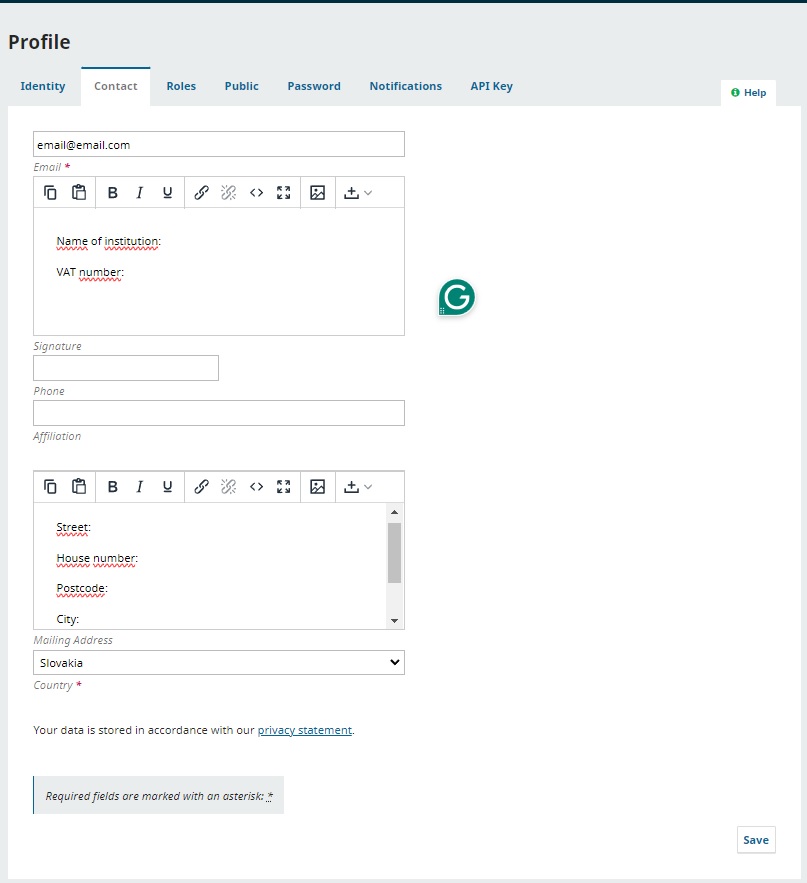This screenshot has height=883, width=807.
Task: Click fullscreen icon in Mailing Address editor
Action: point(284,487)
